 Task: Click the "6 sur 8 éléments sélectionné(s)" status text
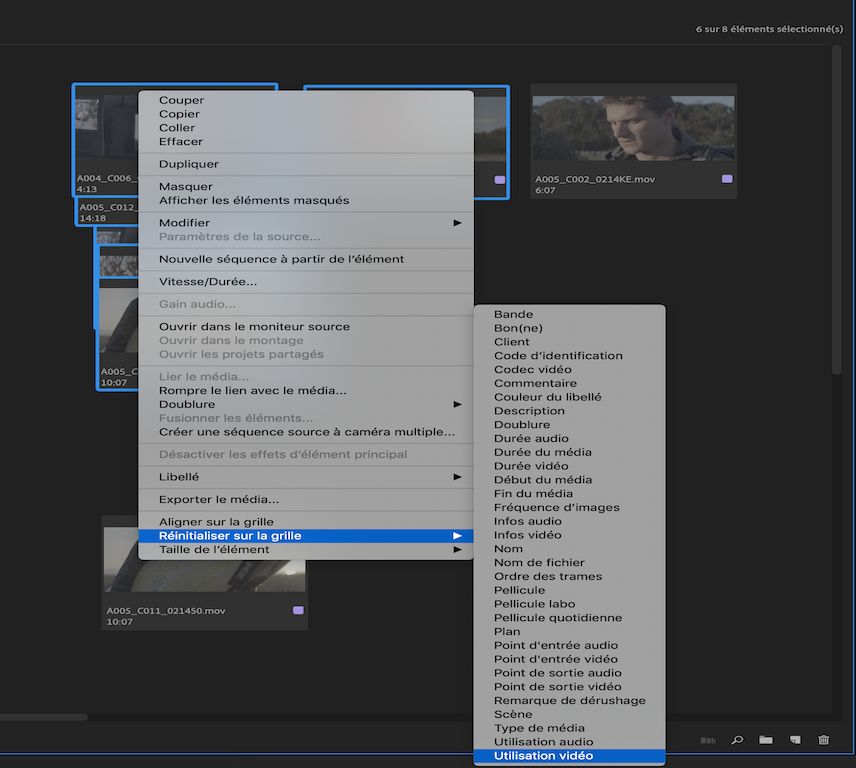[x=769, y=29]
